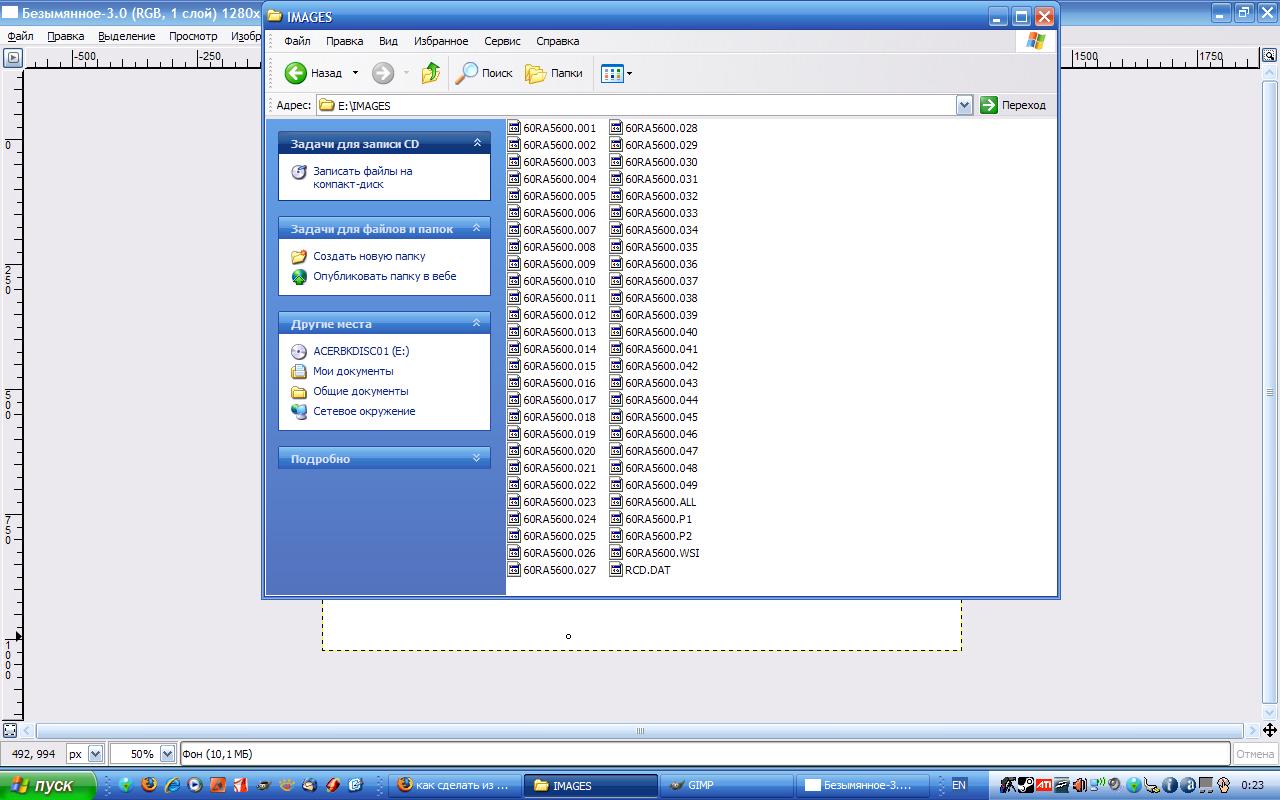Image resolution: width=1280 pixels, height=800 pixels.
Task: Click GIMP horizontal scrollbar thumb
Action: point(640,731)
